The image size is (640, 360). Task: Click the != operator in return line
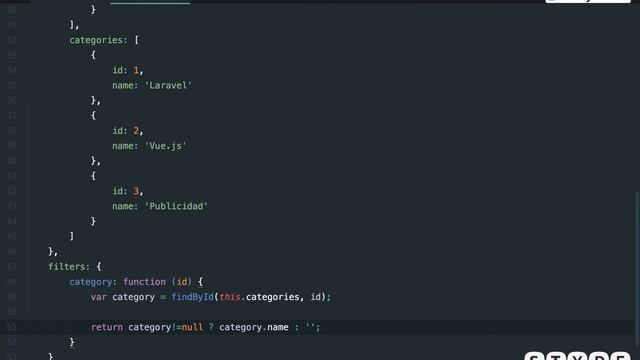pos(176,327)
